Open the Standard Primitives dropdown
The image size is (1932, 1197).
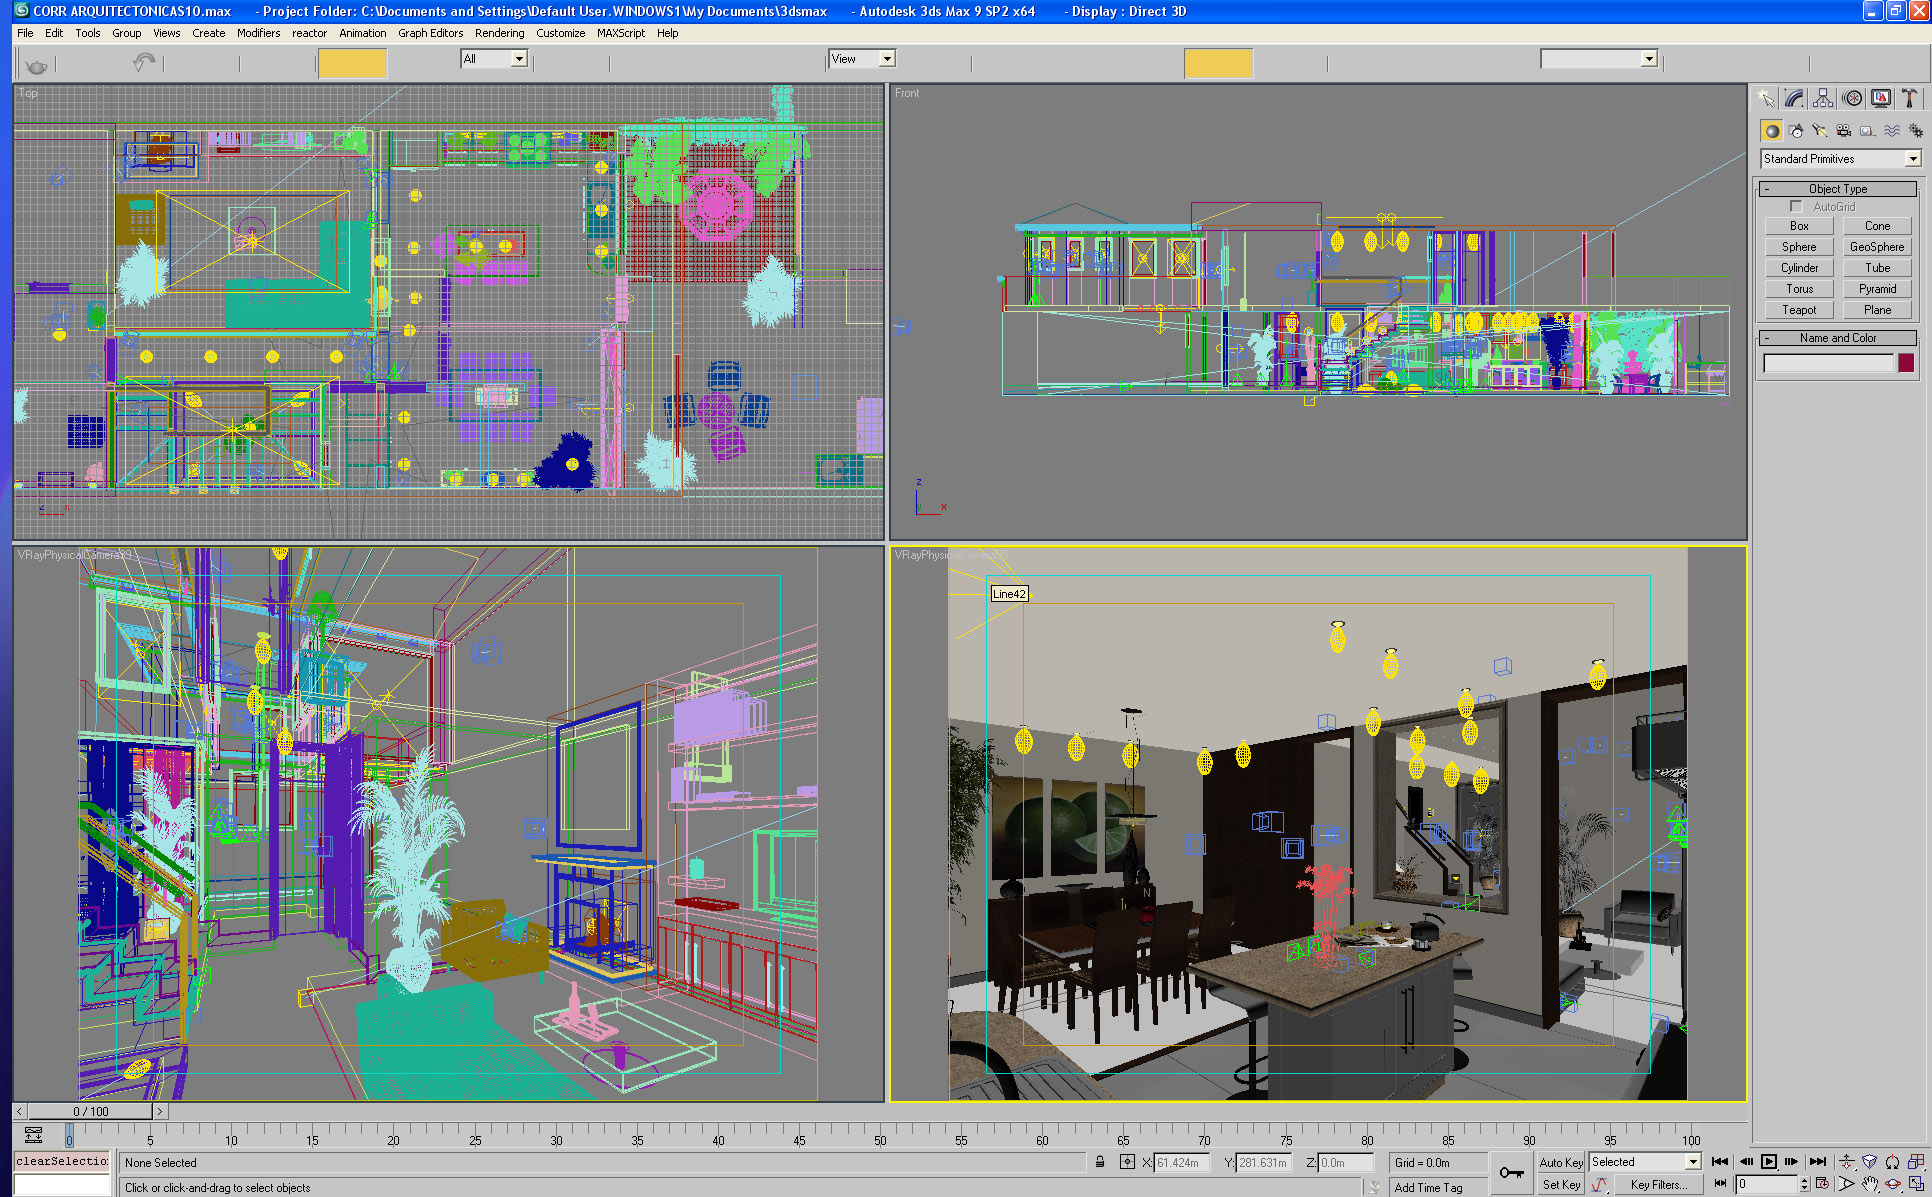click(x=1911, y=159)
